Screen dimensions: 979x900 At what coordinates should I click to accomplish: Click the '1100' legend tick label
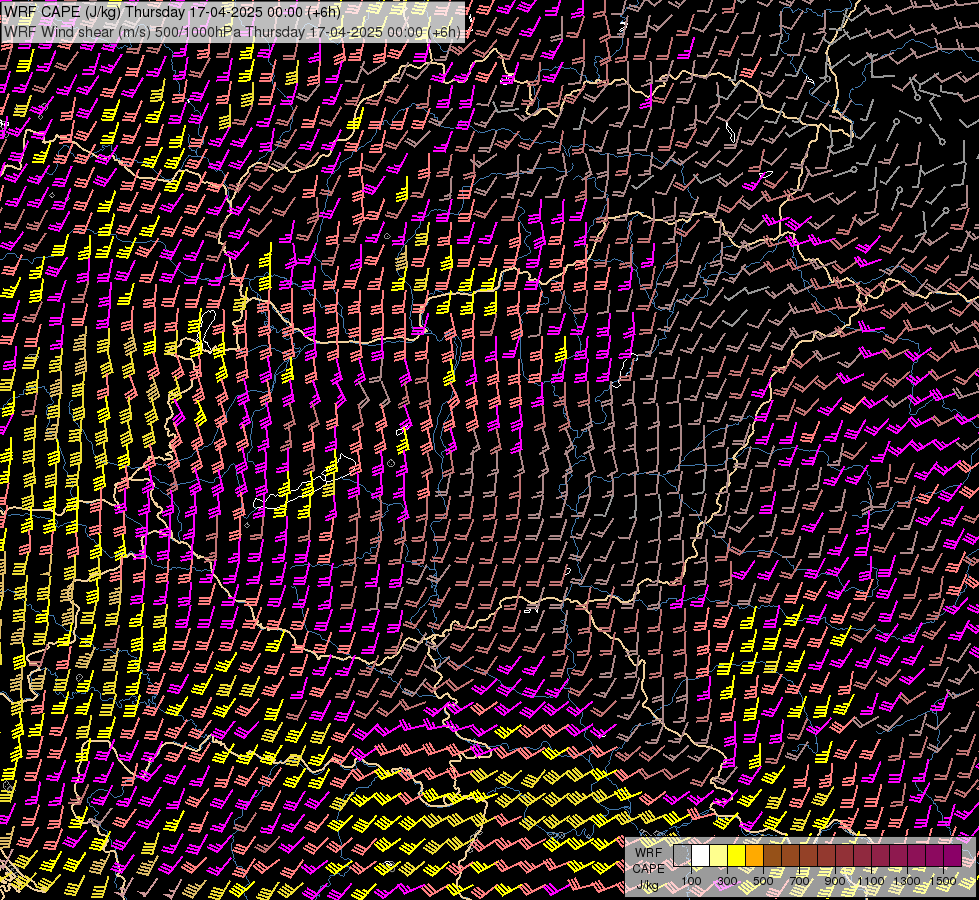(870, 881)
